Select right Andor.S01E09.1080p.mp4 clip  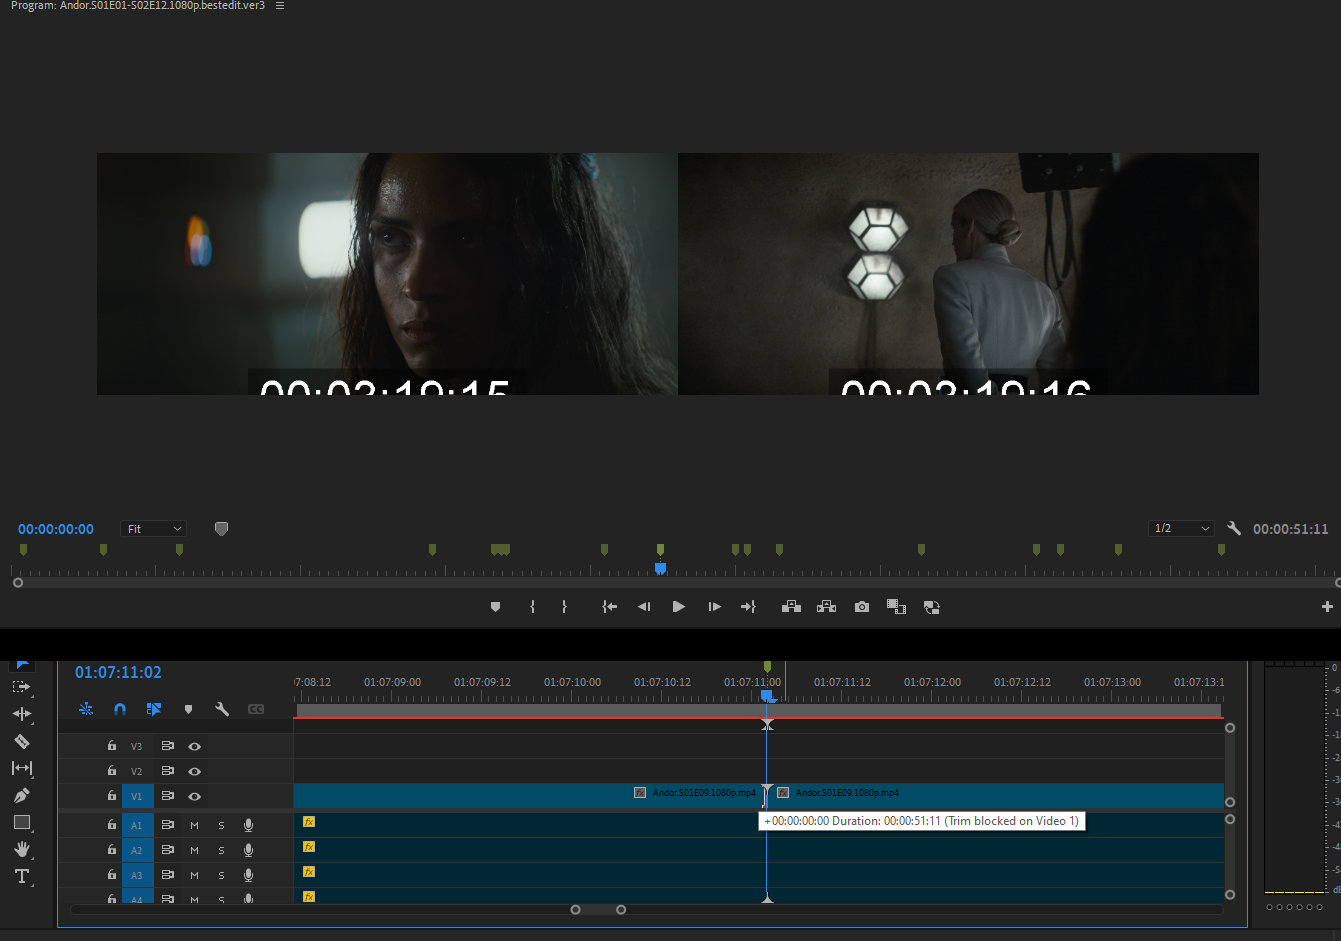[996, 795]
